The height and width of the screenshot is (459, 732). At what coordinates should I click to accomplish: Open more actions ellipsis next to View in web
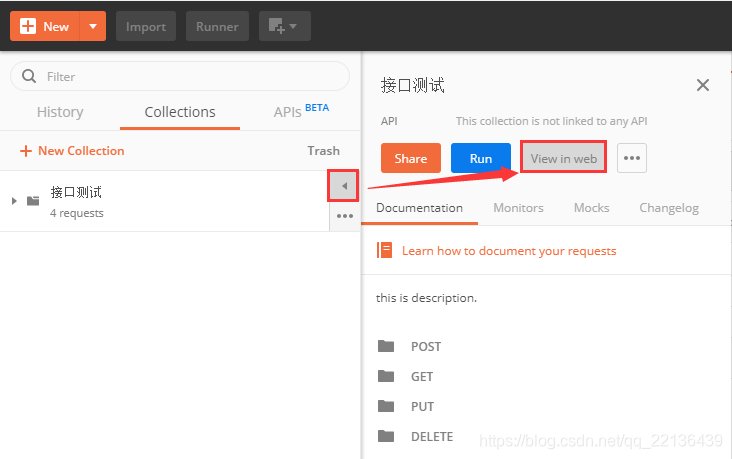click(x=632, y=158)
